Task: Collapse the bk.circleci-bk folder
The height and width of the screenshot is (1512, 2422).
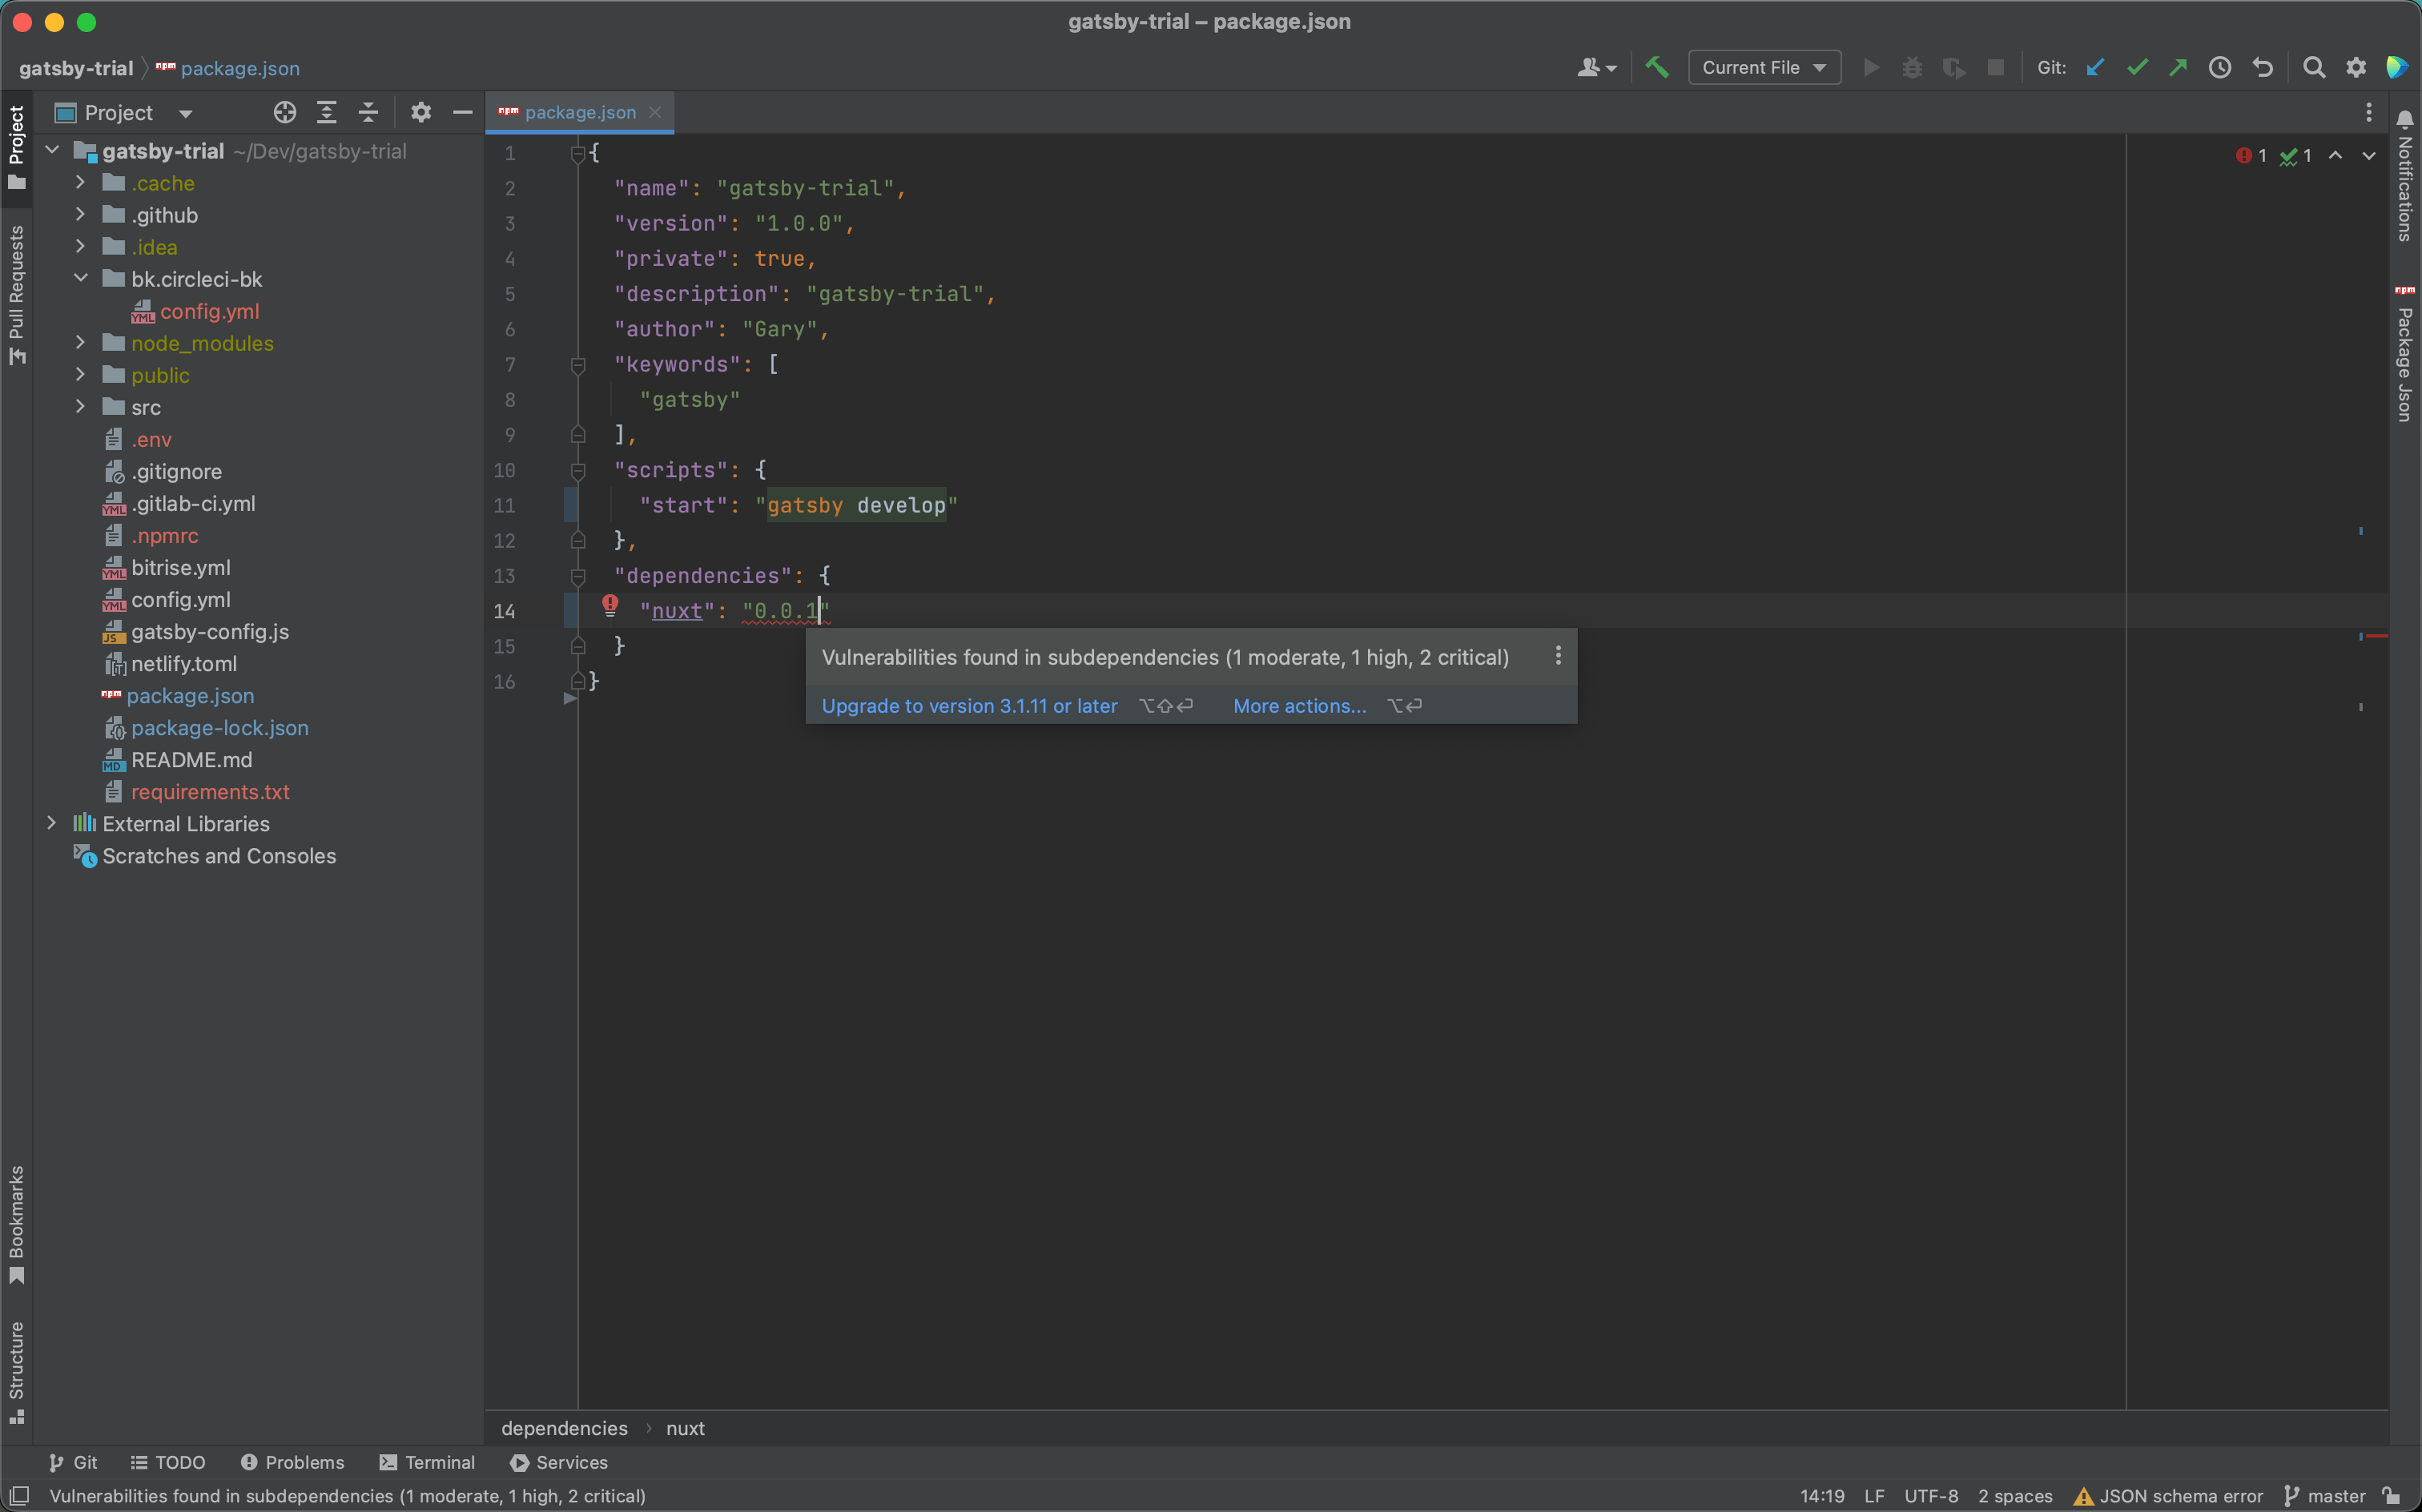Action: (81, 279)
